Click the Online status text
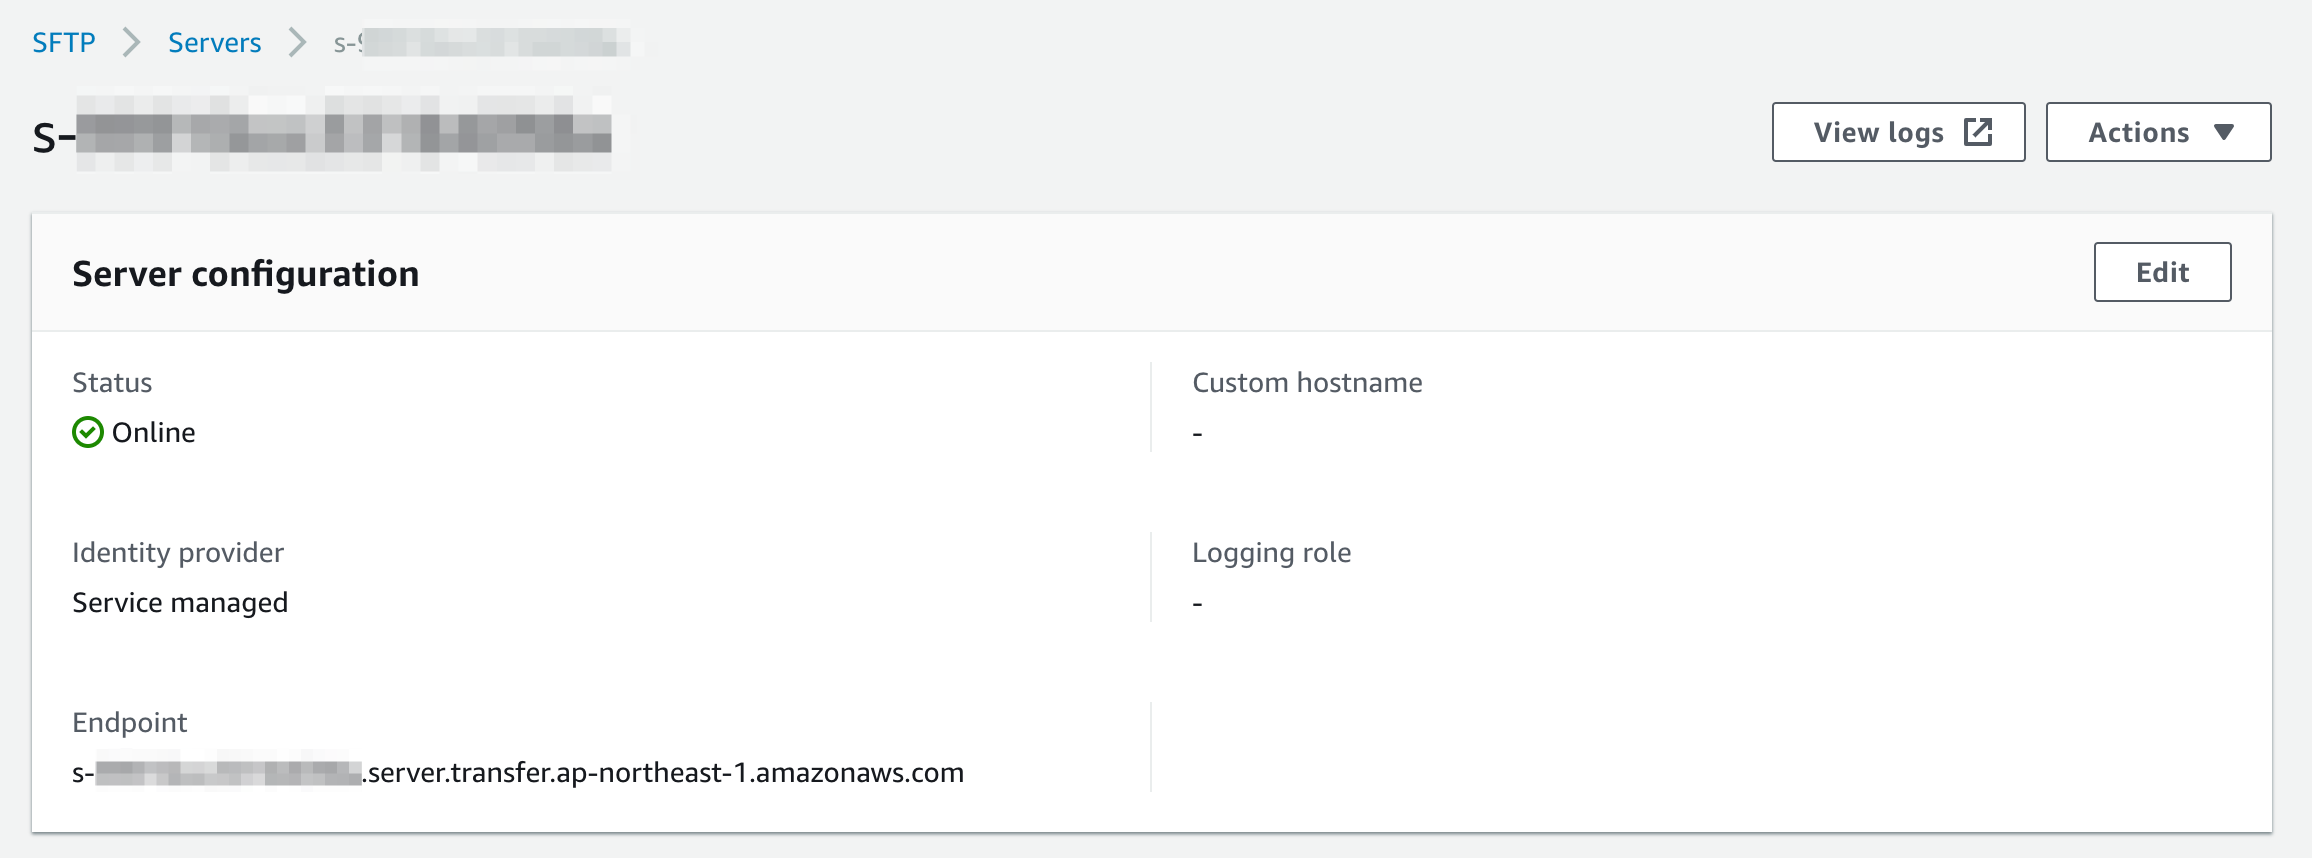Screen dimensions: 2312x858 tap(154, 432)
